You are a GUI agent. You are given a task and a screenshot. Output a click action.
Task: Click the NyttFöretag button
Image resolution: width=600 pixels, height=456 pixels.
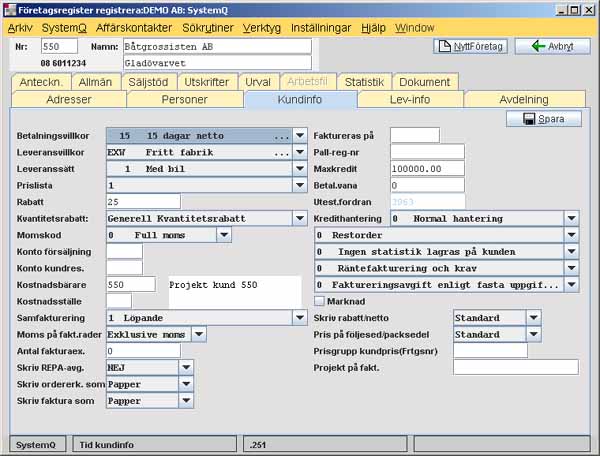coord(470,46)
